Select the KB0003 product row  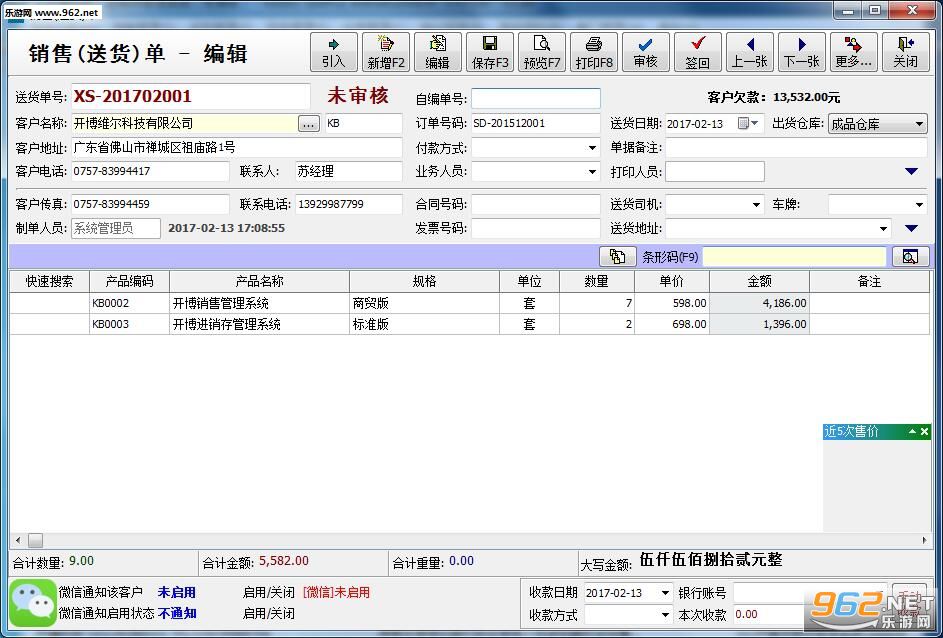click(x=469, y=324)
